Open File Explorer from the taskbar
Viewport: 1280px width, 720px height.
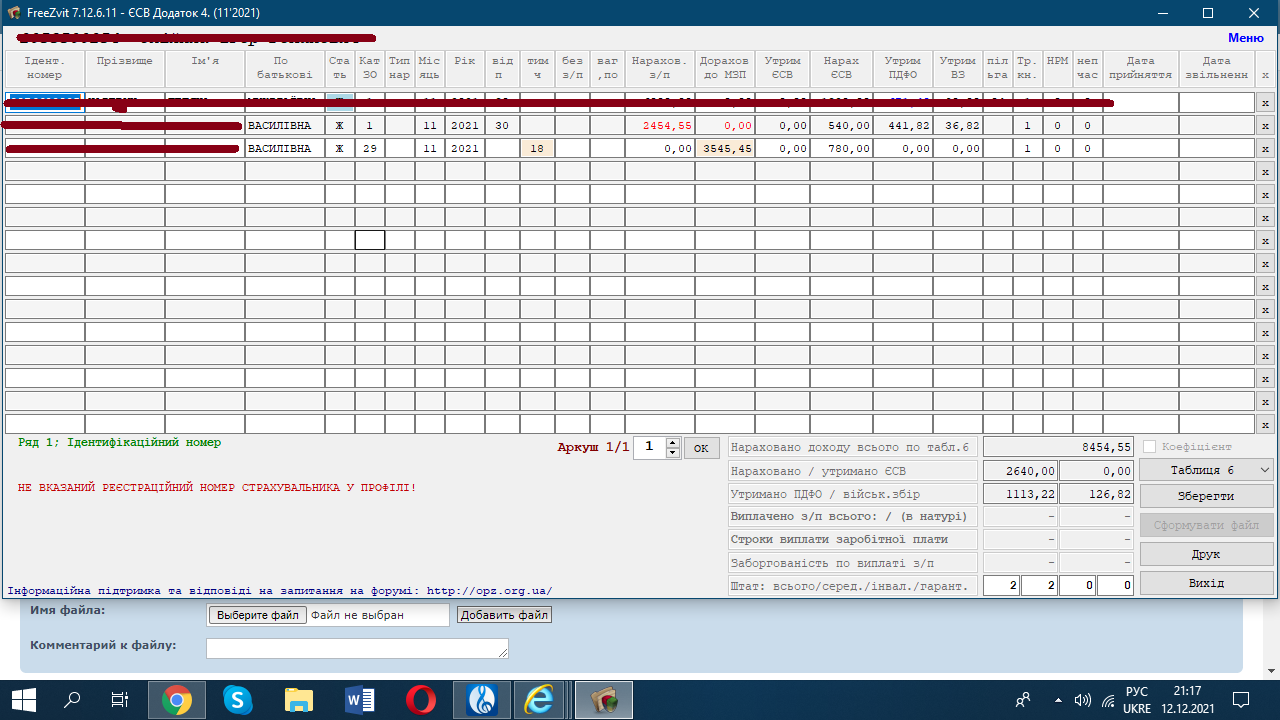[x=298, y=701]
